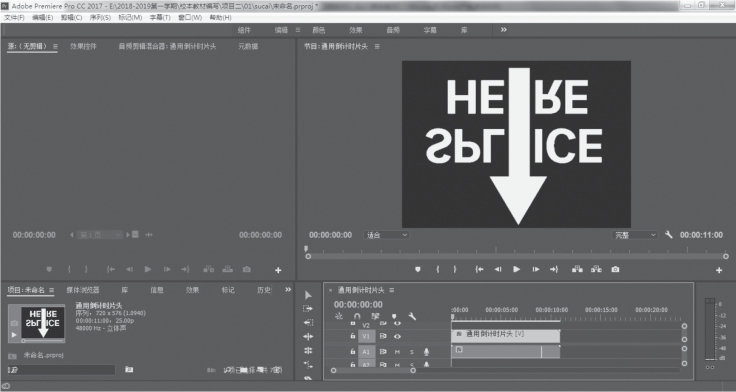Play the sequence in Program monitor
The width and height of the screenshot is (736, 392).
coord(516,269)
